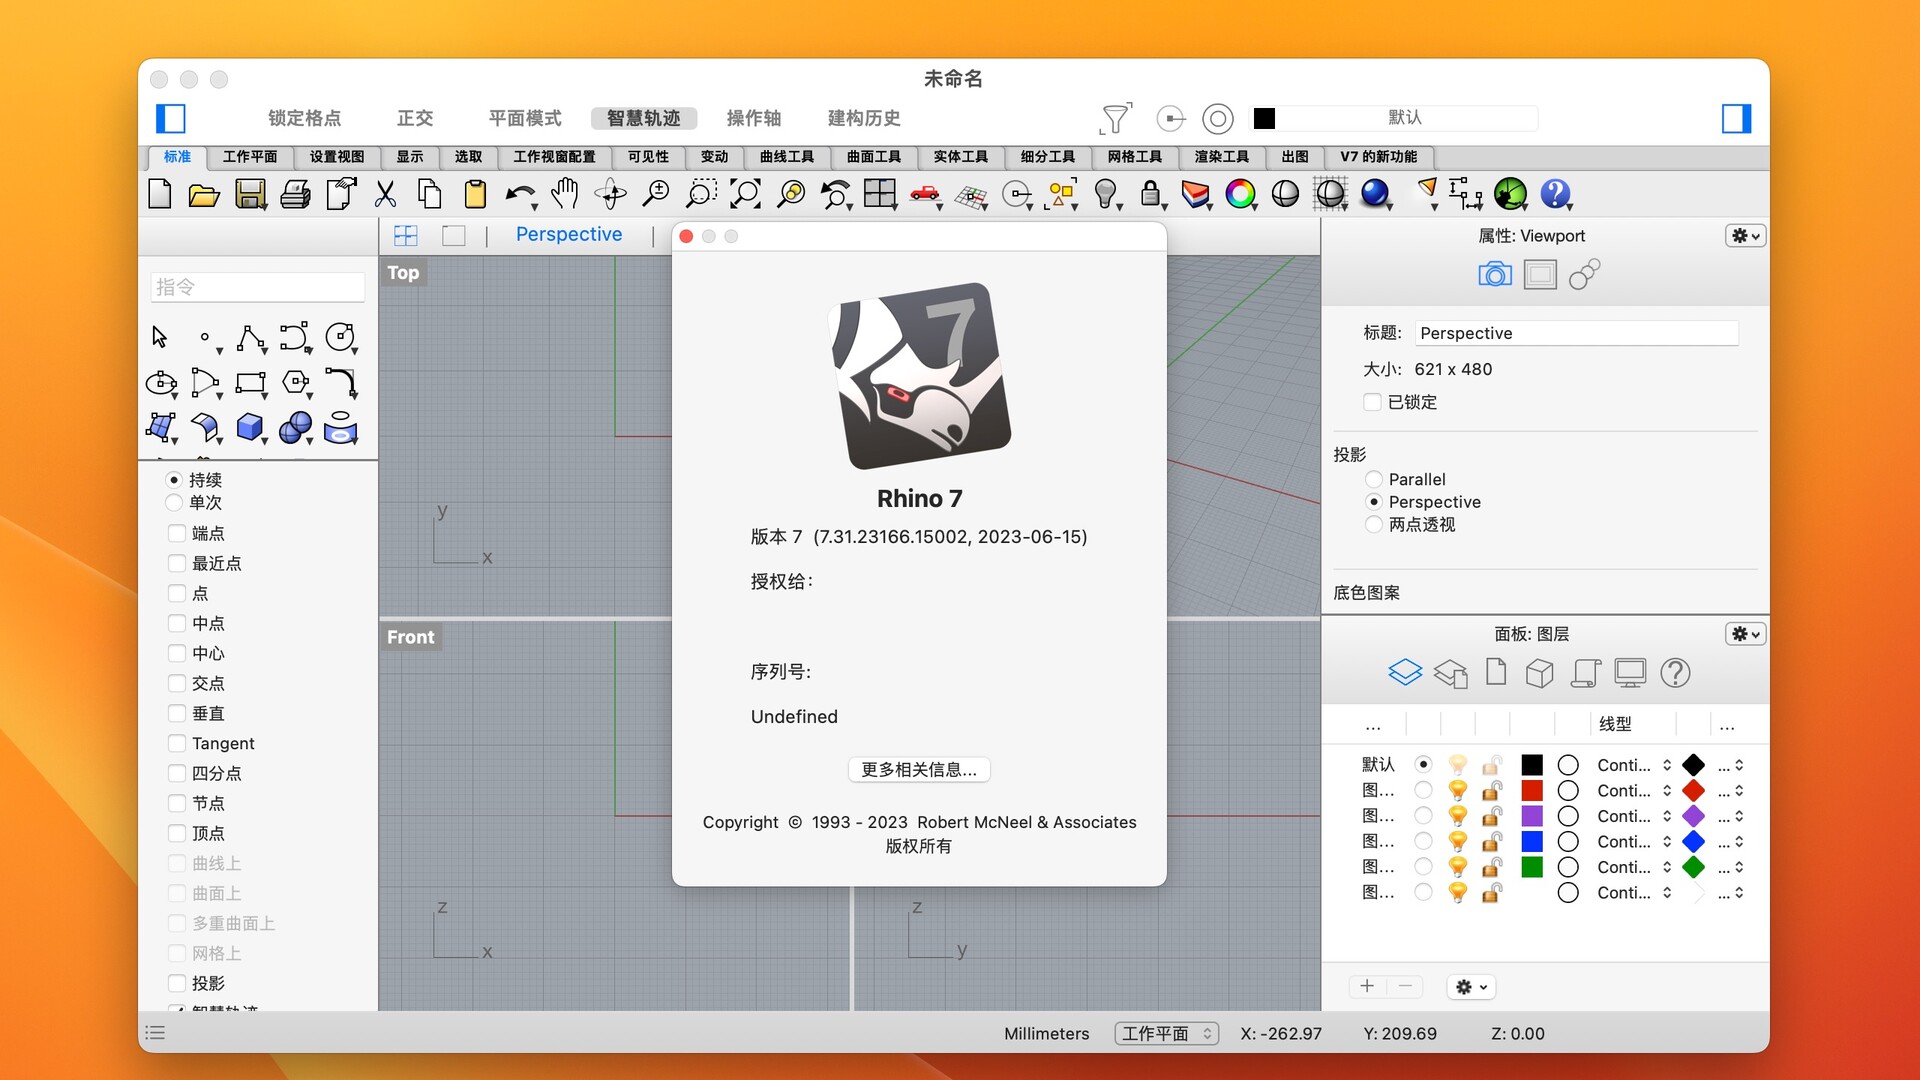This screenshot has width=1920, height=1080.
Task: Click the viewport camera icon in properties
Action: pyautogui.click(x=1494, y=274)
